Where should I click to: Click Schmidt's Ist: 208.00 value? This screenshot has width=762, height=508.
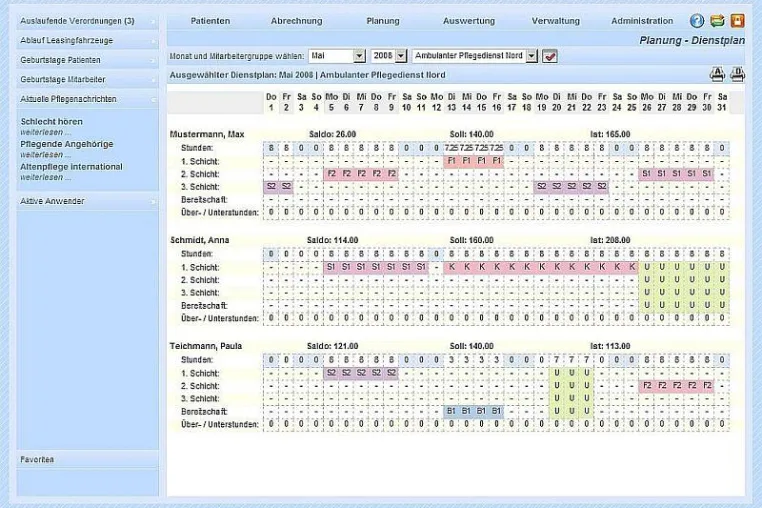(610, 240)
